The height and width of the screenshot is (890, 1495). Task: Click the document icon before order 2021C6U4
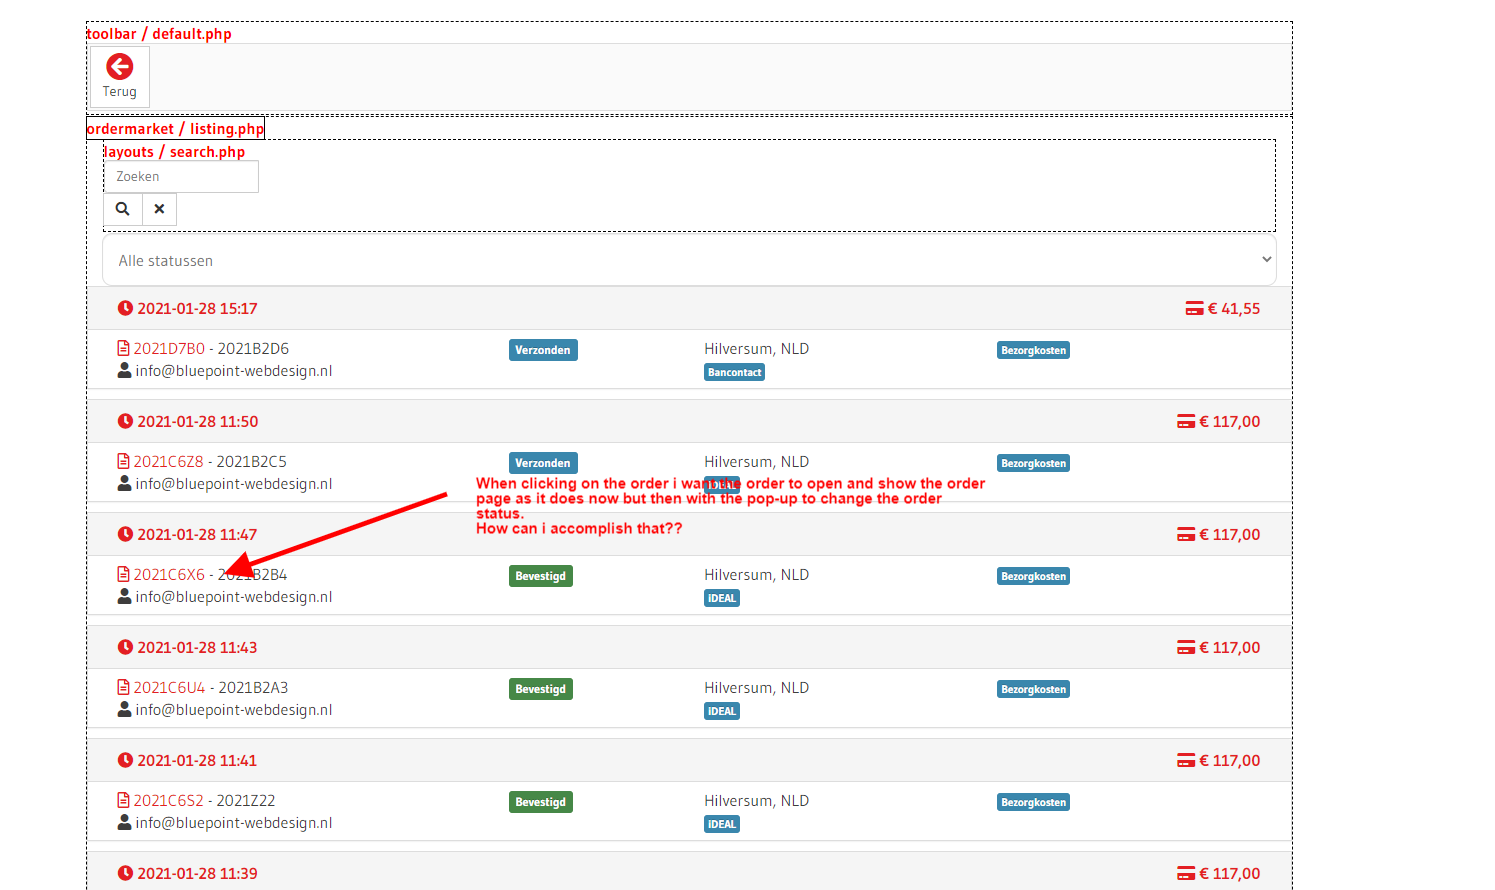click(124, 687)
